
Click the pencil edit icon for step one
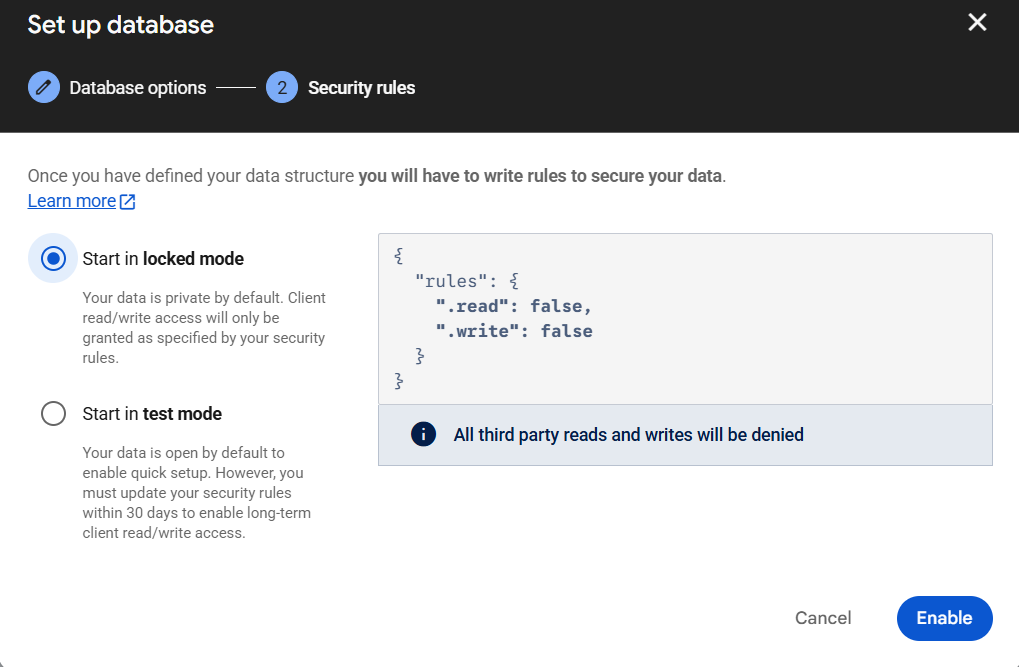[x=43, y=88]
